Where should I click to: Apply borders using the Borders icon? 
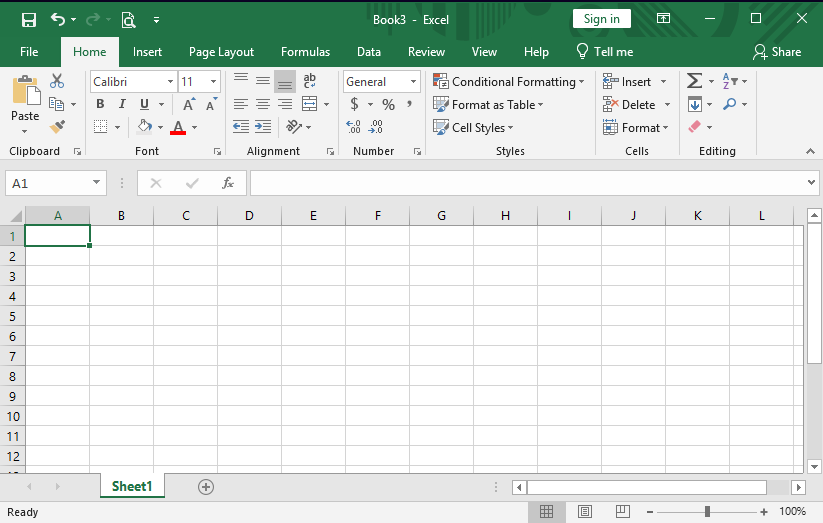coord(100,127)
